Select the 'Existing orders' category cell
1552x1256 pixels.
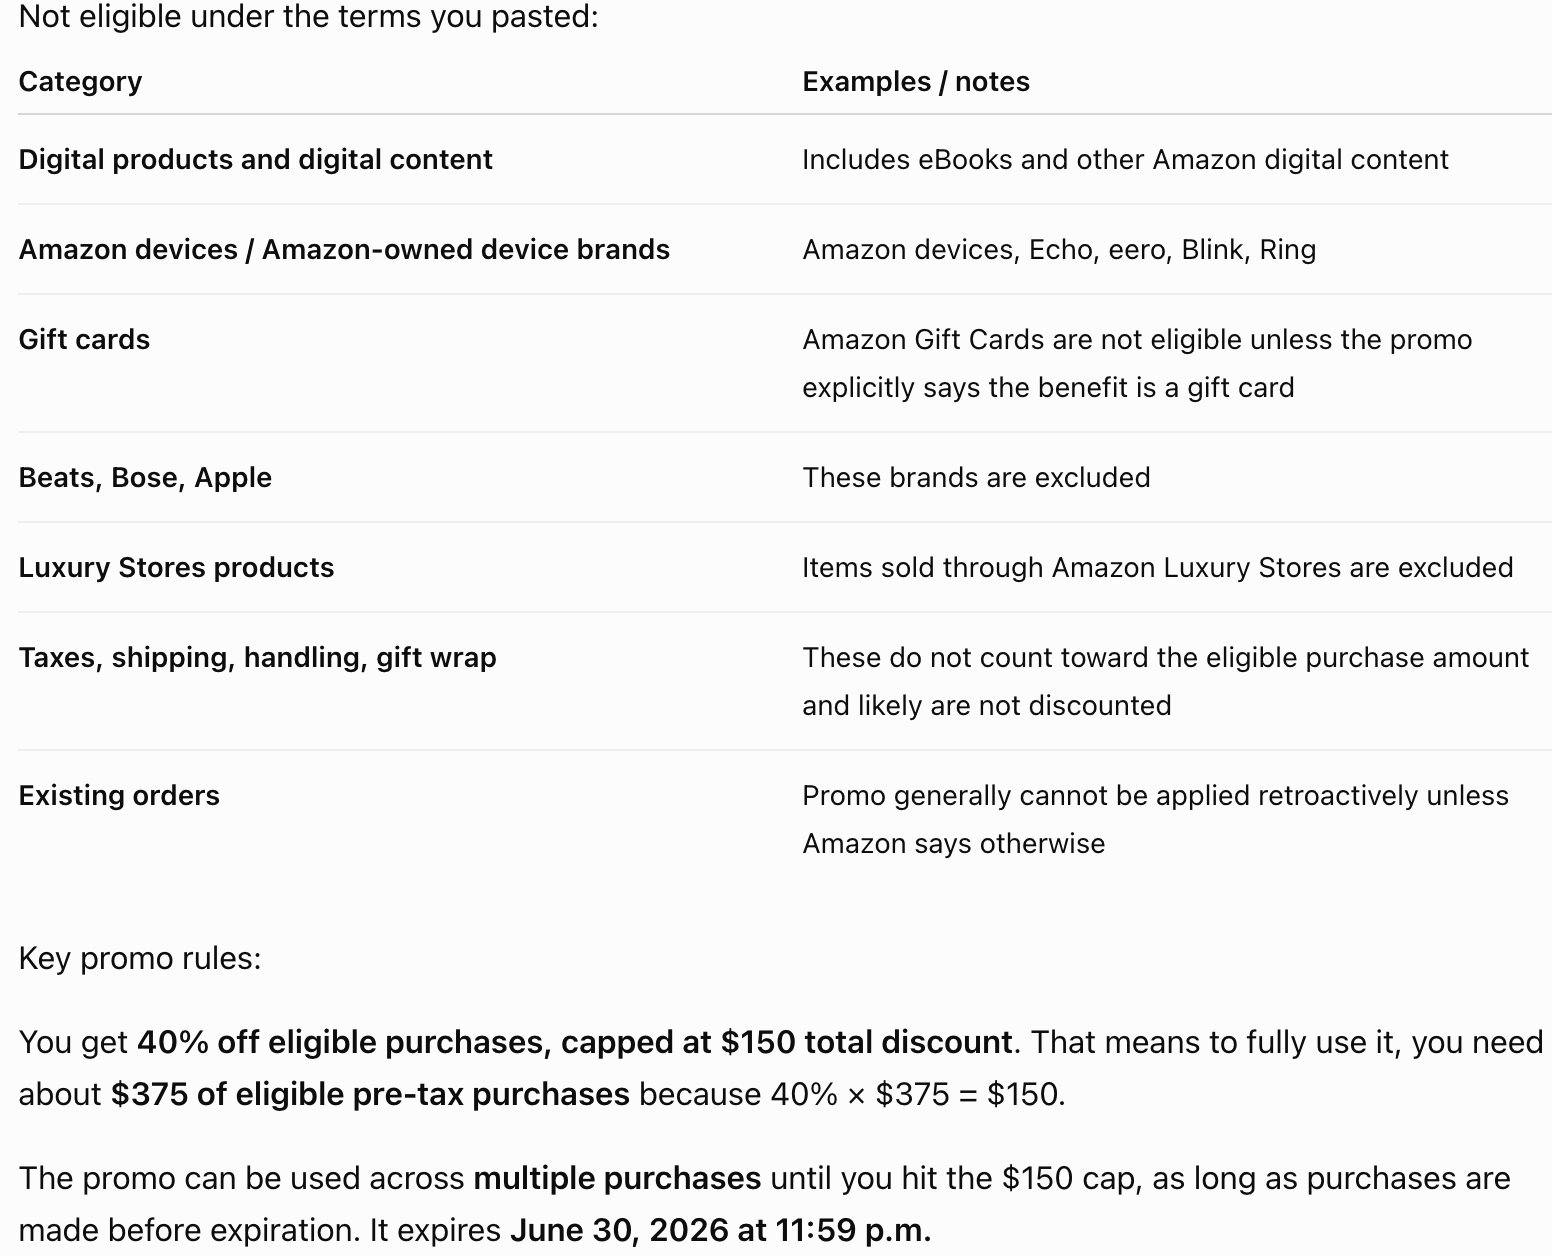coord(119,796)
